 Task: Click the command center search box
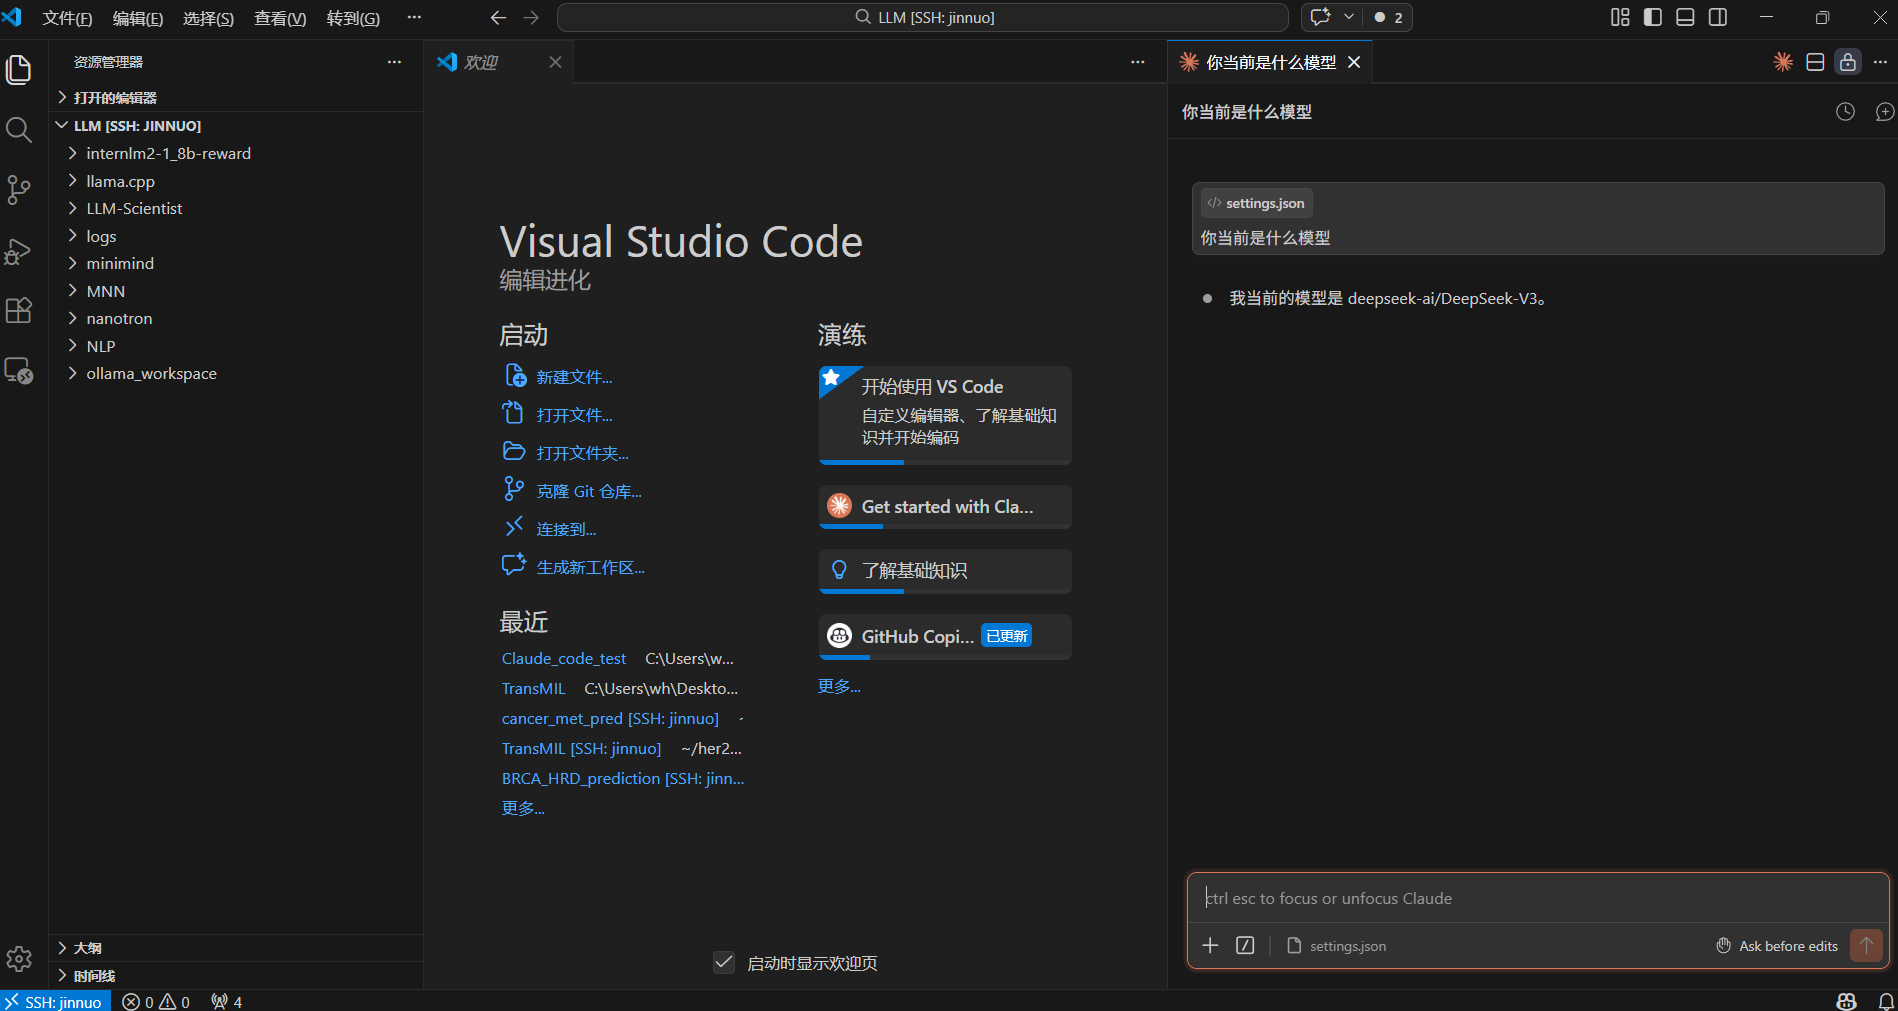(922, 17)
